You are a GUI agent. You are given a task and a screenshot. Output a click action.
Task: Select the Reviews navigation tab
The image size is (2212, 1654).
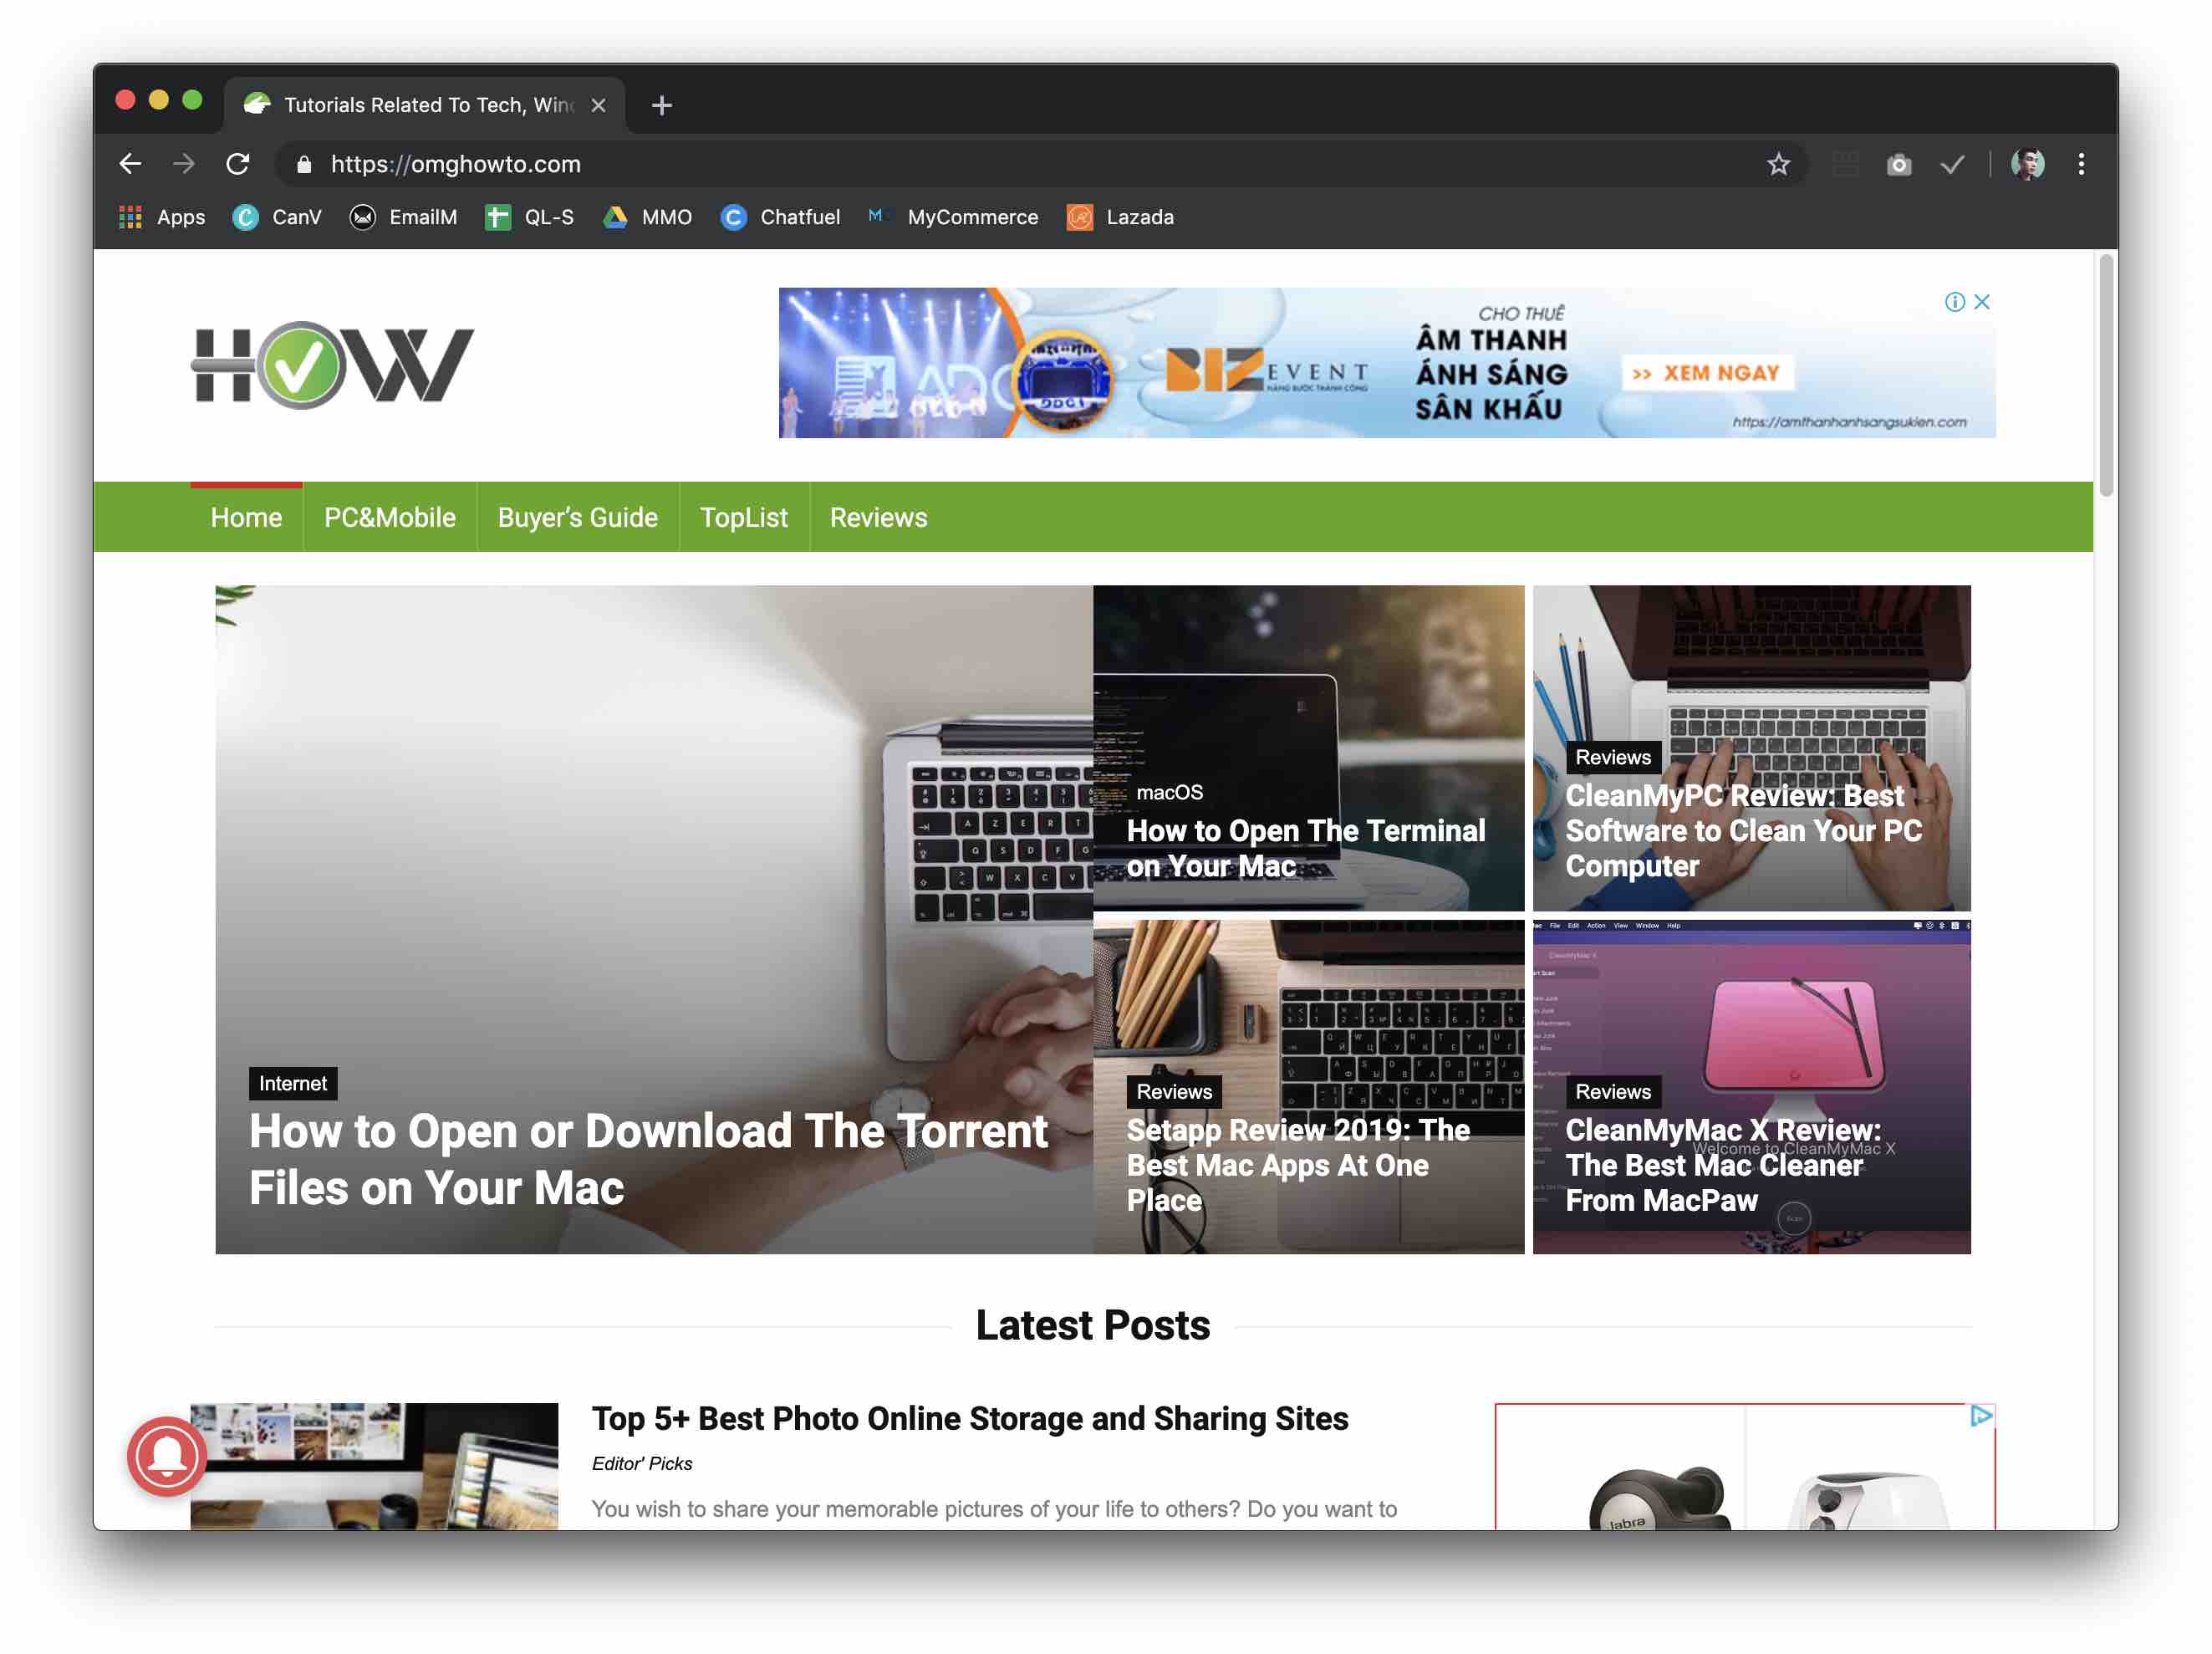point(879,518)
